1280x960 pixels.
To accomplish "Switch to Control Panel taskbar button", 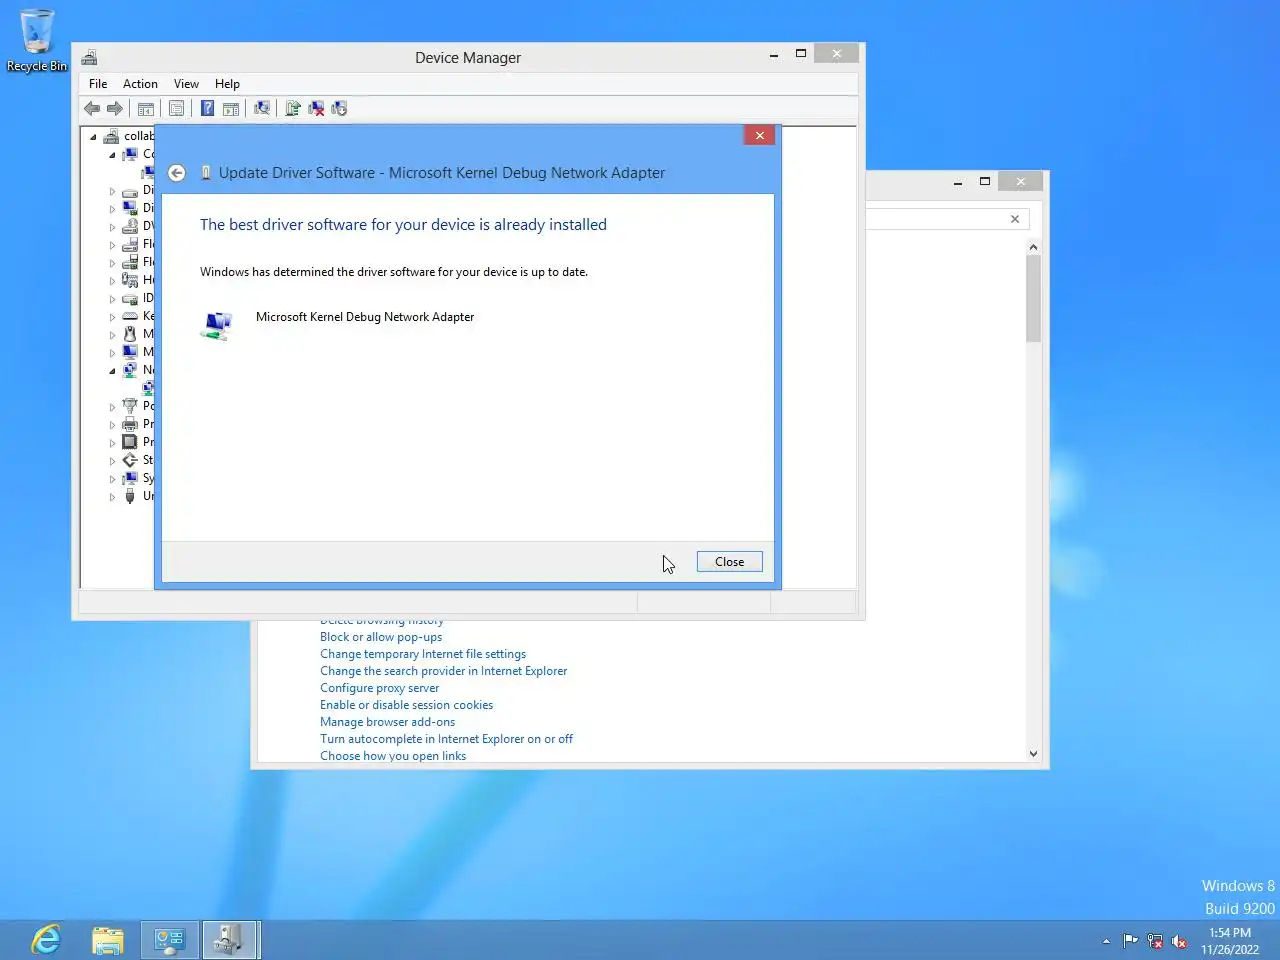I will point(169,940).
